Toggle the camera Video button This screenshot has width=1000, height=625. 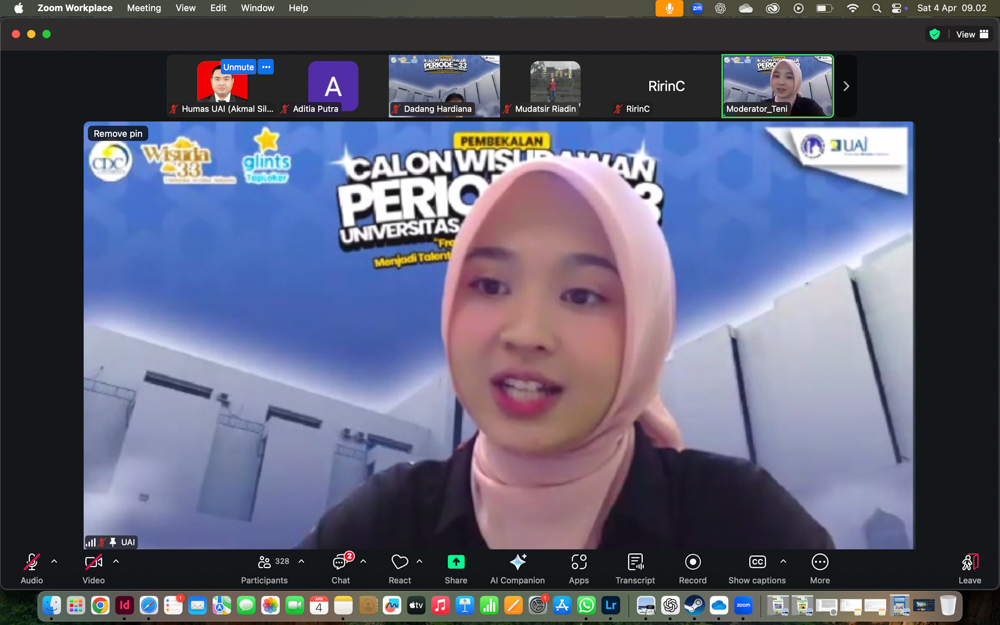coord(93,567)
